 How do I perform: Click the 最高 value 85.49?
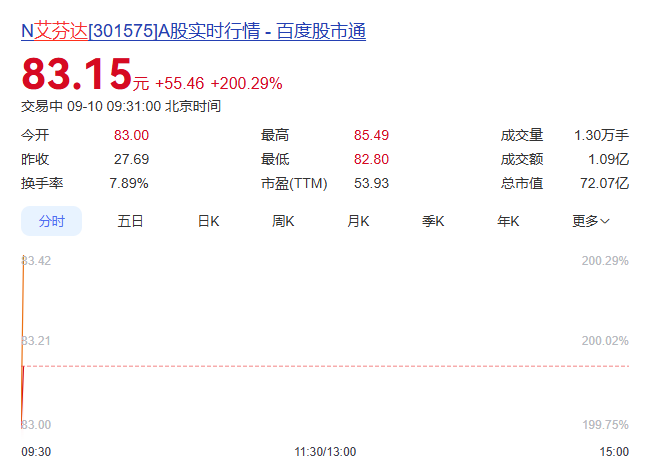371,135
